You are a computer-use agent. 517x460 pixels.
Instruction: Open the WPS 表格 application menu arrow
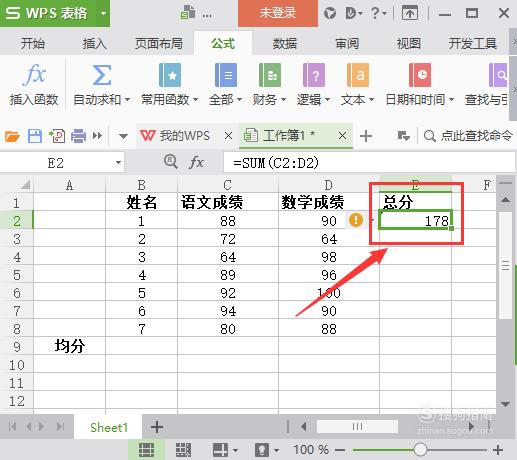(103, 13)
